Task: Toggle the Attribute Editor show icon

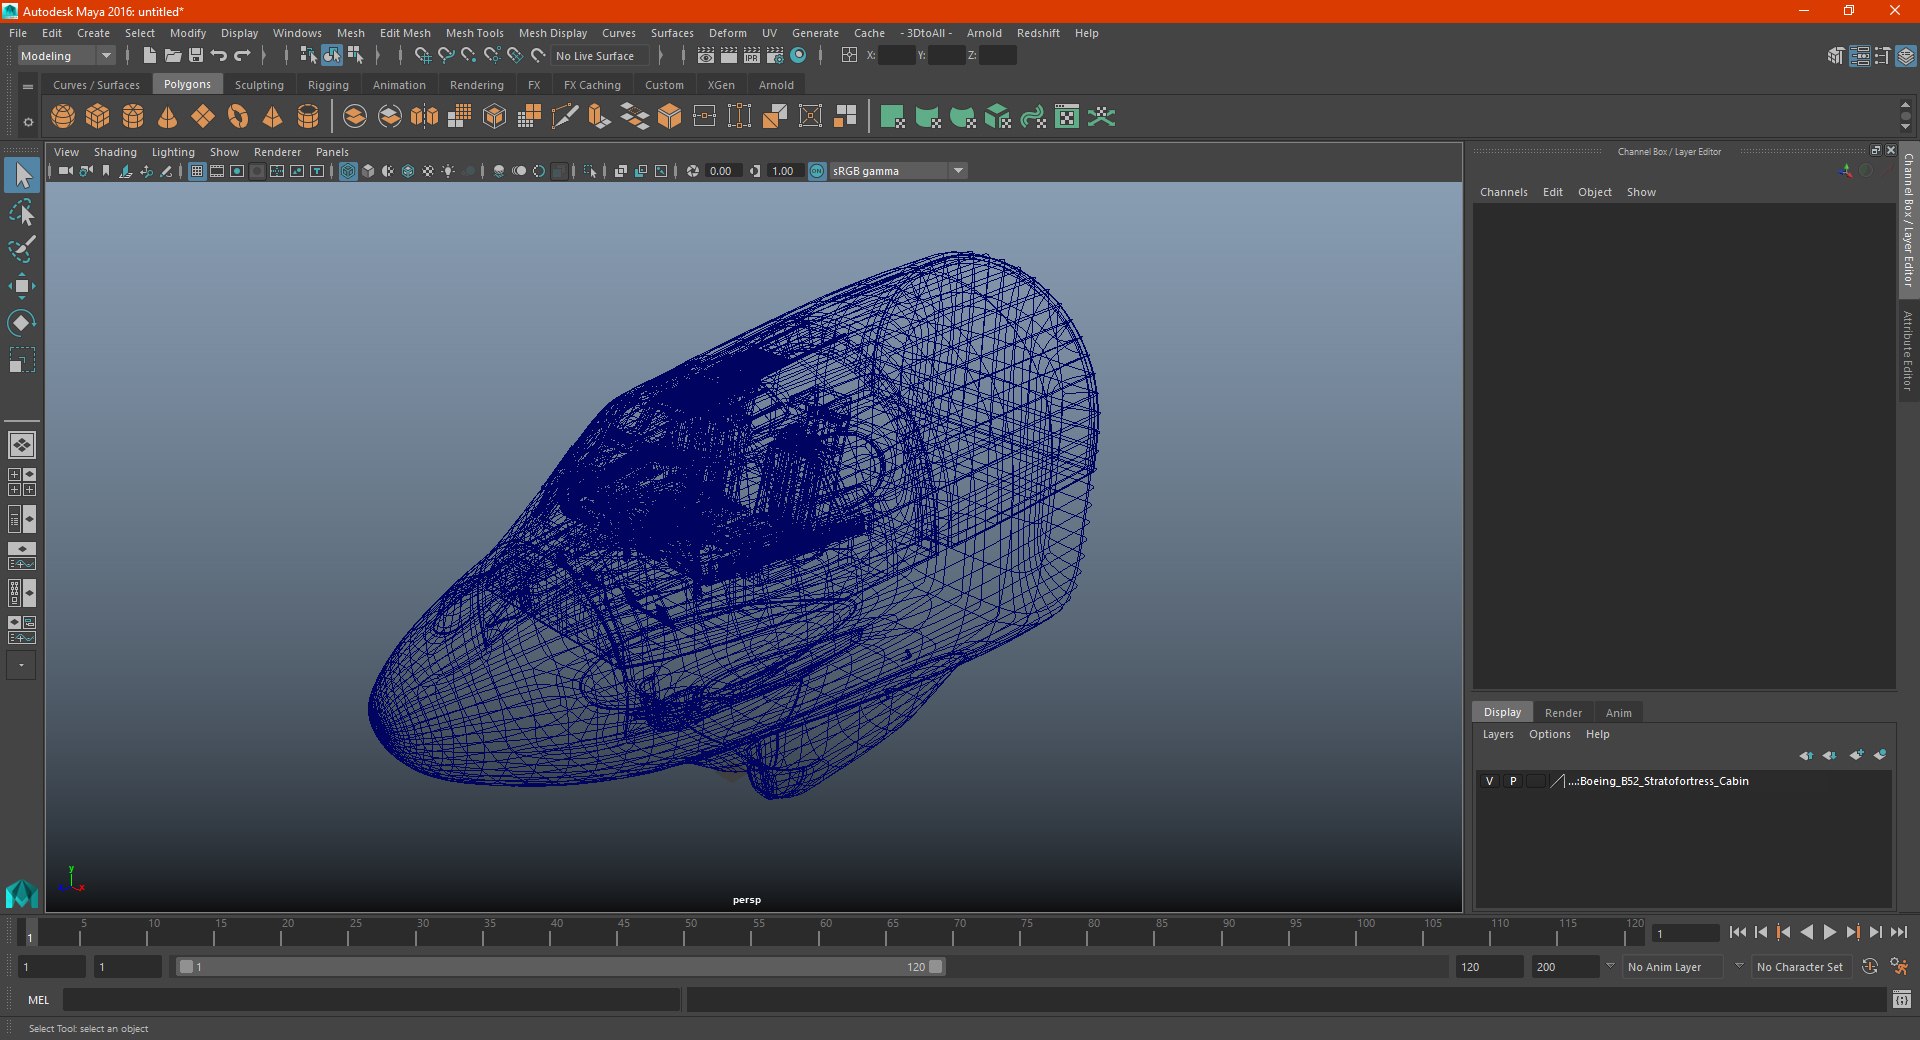Action: click(x=1859, y=56)
